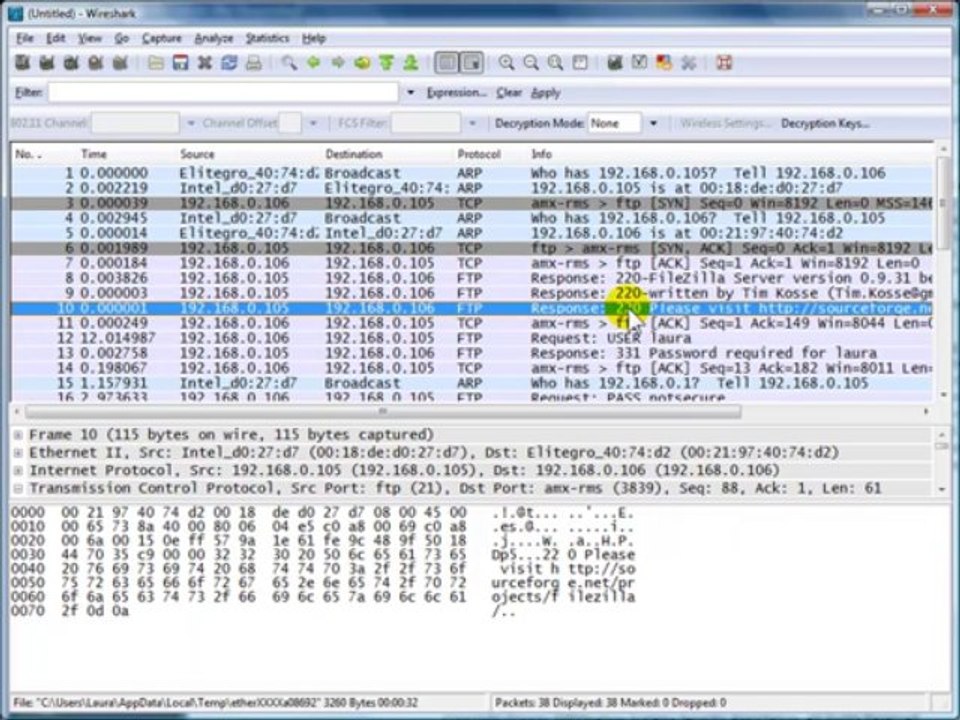
Task: Go to packet number icon
Action: coord(362,62)
